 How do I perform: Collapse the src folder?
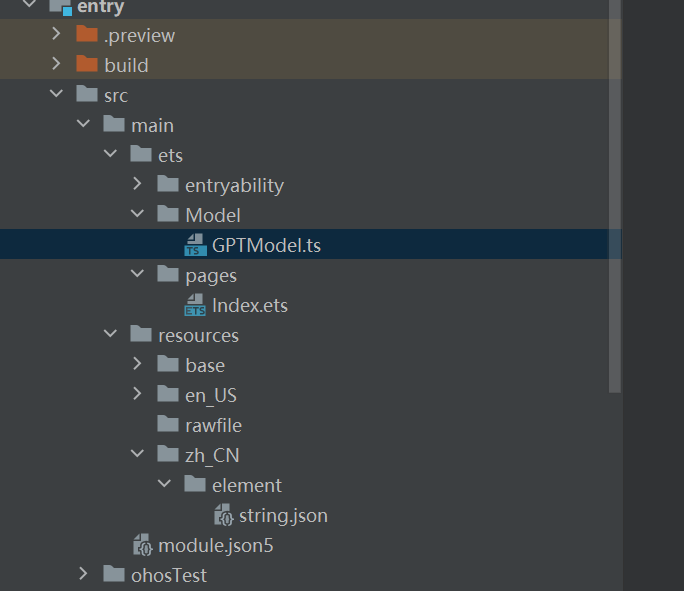[56, 93]
